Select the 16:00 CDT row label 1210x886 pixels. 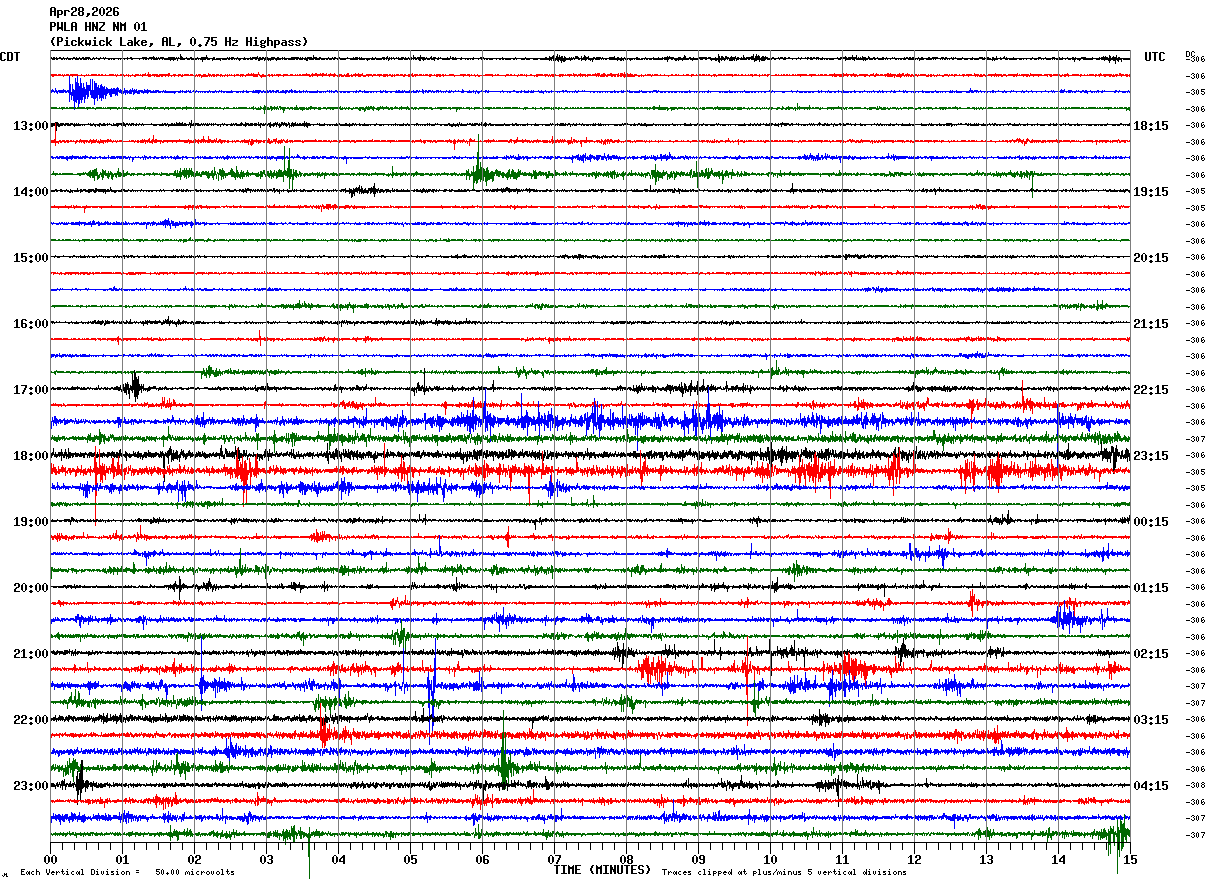tap(31, 324)
